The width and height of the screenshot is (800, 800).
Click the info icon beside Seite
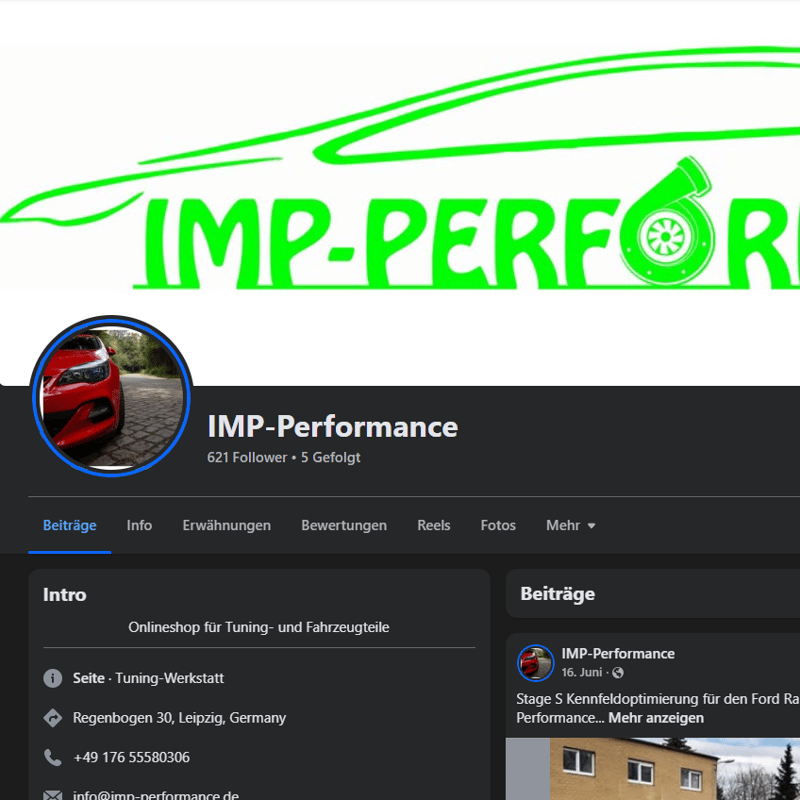coord(53,678)
